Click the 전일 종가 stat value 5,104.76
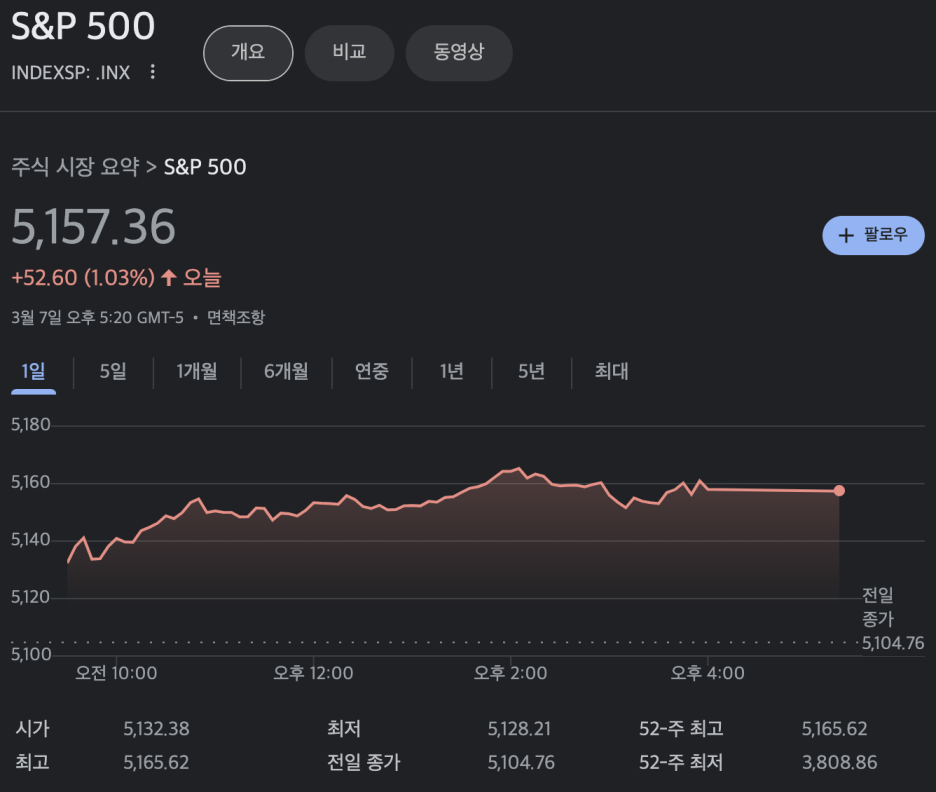 521,762
